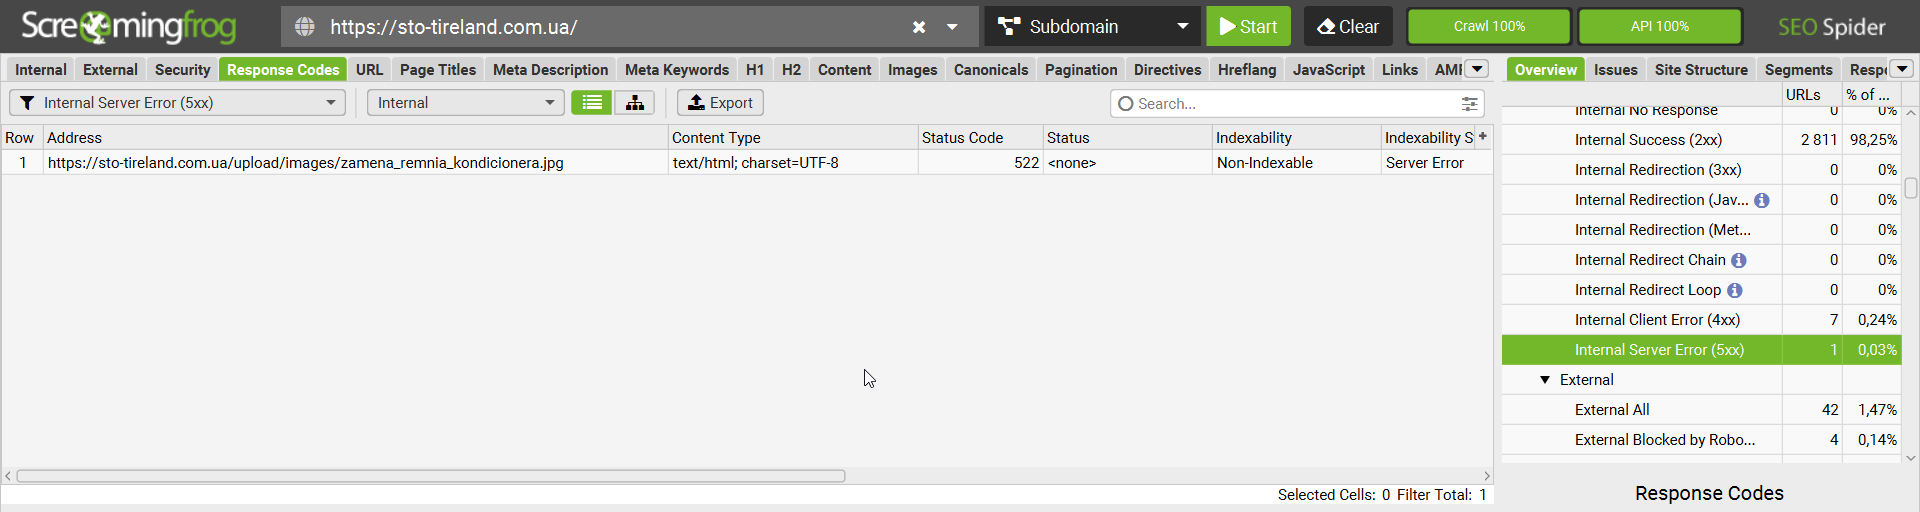Open the URL tab
The width and height of the screenshot is (1920, 512).
(x=369, y=70)
